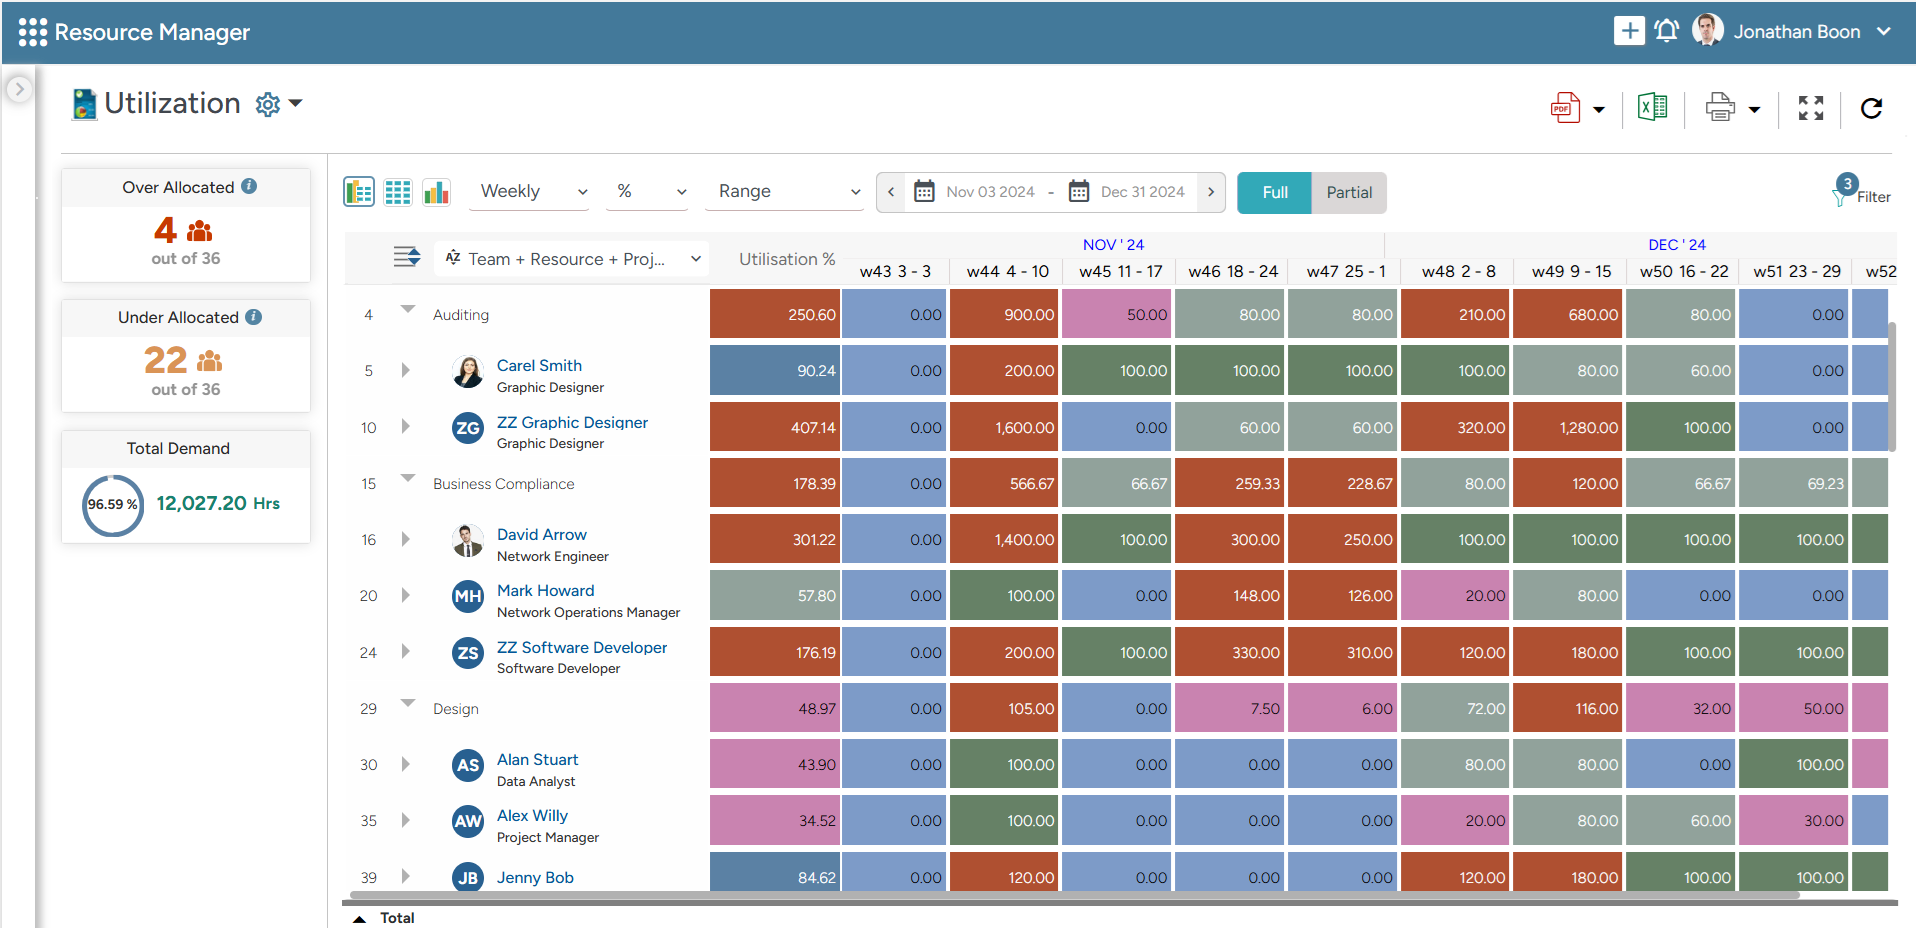The image size is (1916, 928).
Task: Open the Utilization settings gear
Action: click(266, 104)
